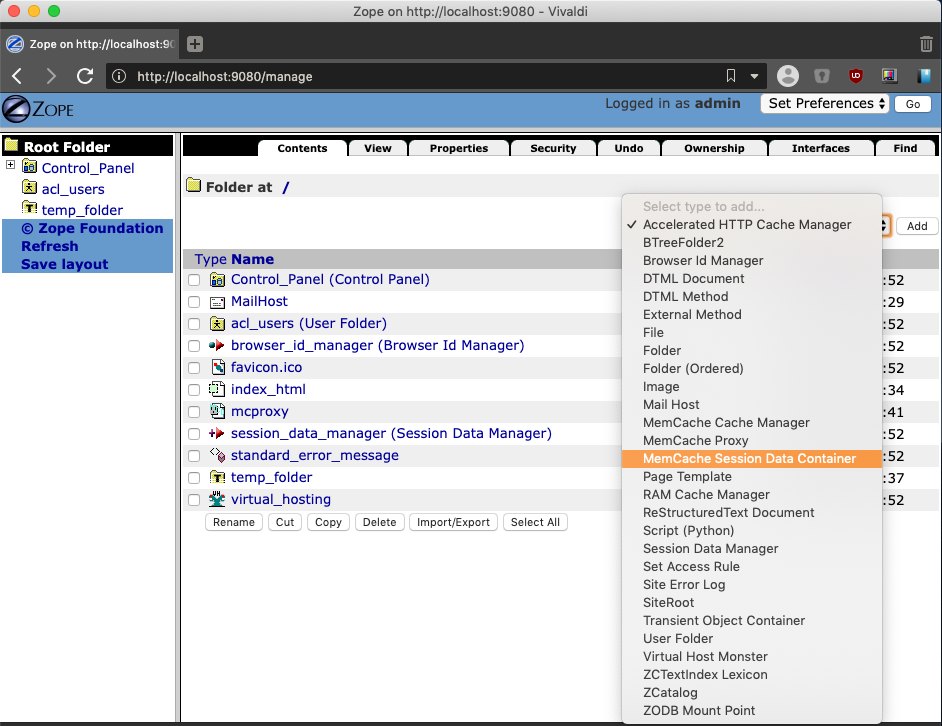Viewport: 942px width, 726px height.
Task: Click the favicon.ico file icon
Action: click(x=217, y=367)
